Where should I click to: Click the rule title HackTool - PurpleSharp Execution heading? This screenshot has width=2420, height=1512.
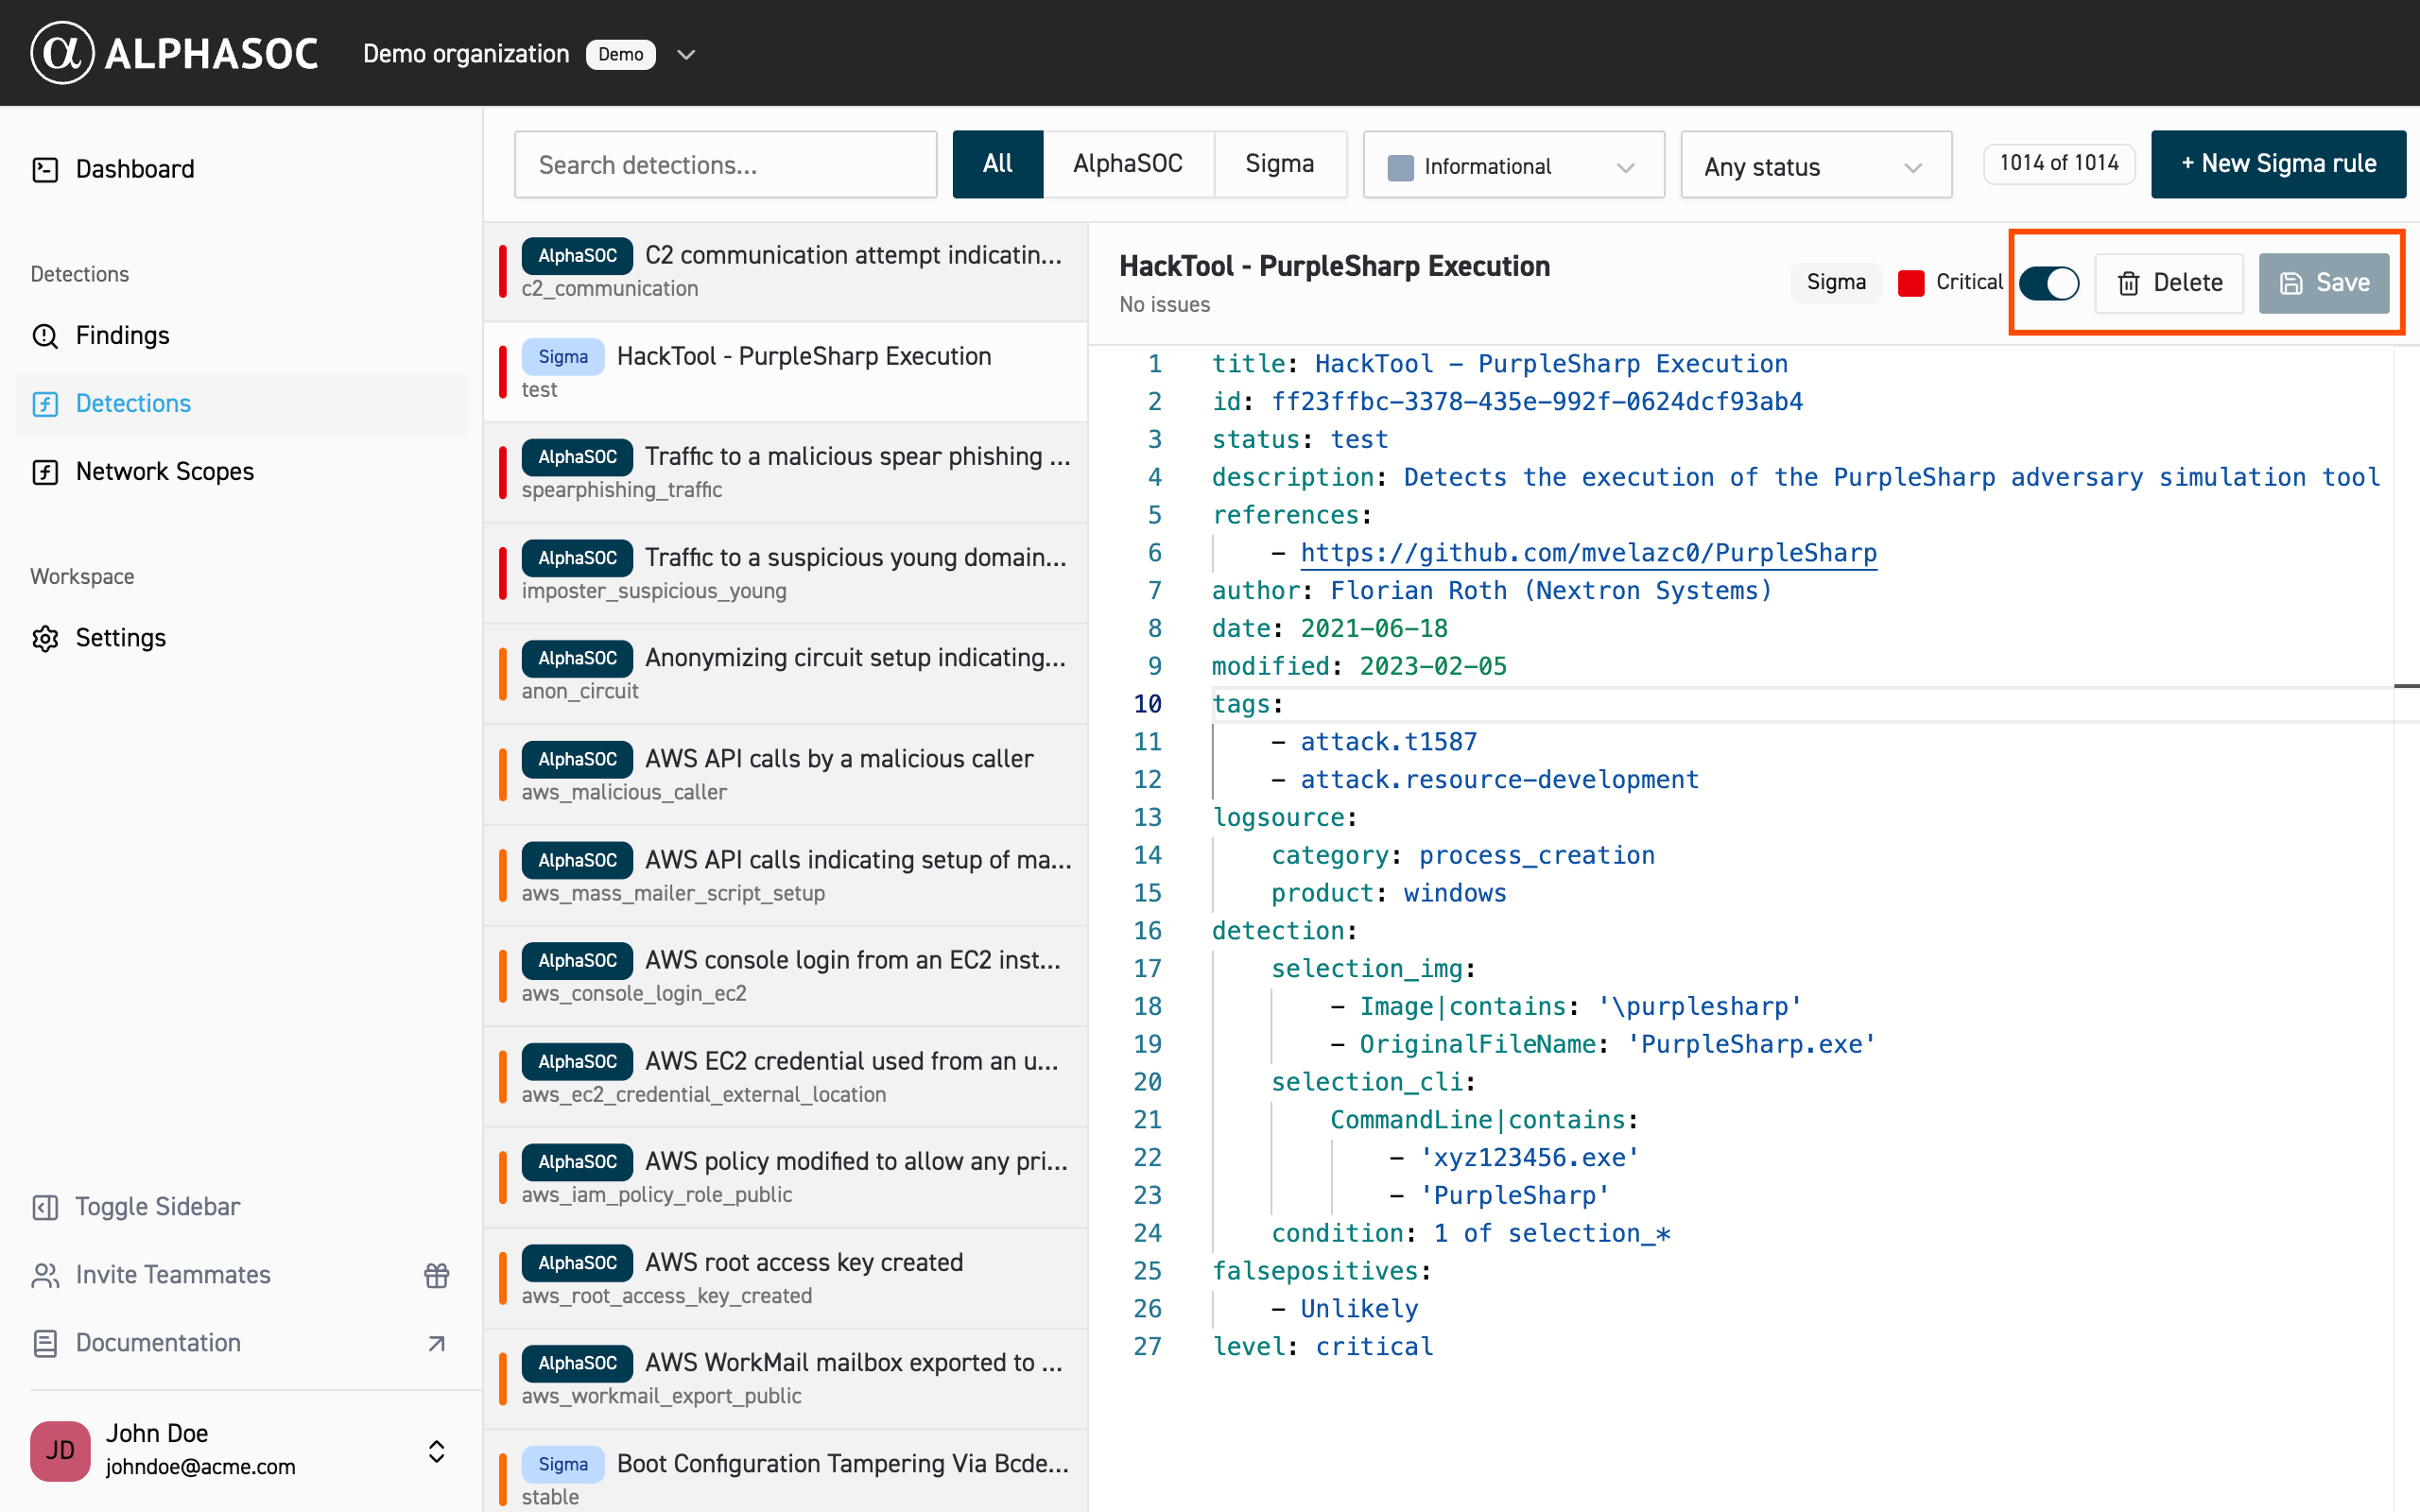pyautogui.click(x=1334, y=266)
